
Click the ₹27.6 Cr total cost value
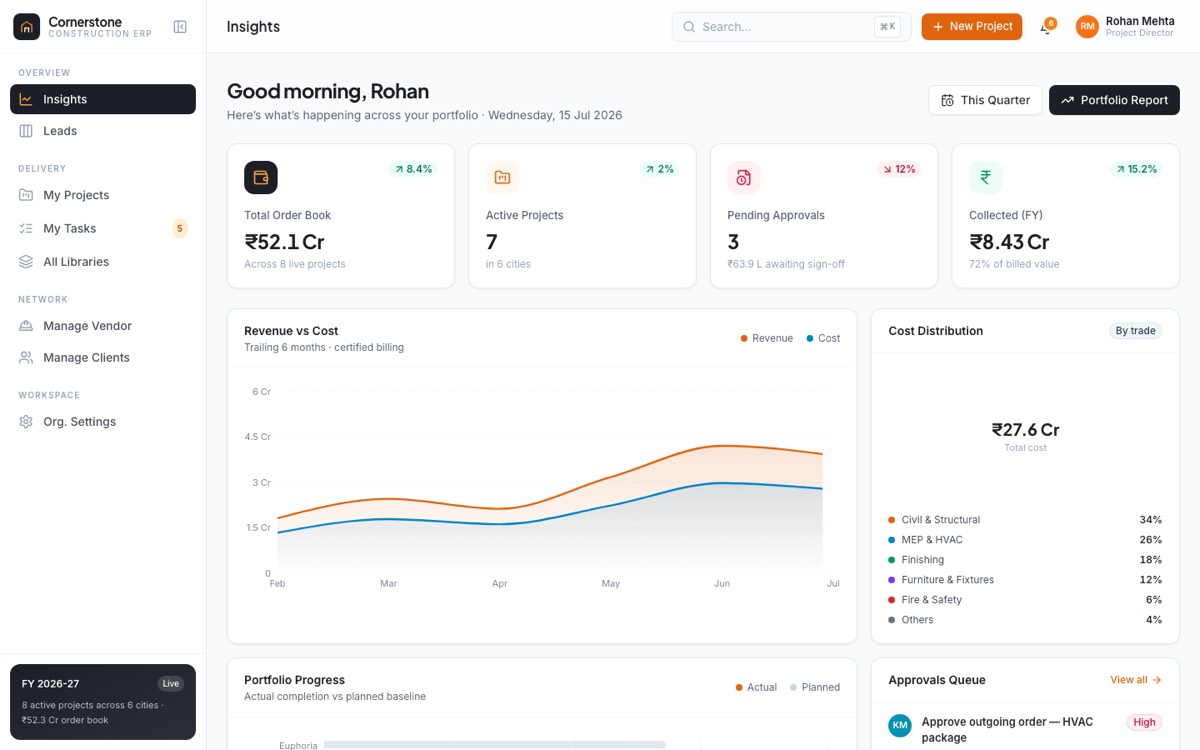[x=1025, y=430]
